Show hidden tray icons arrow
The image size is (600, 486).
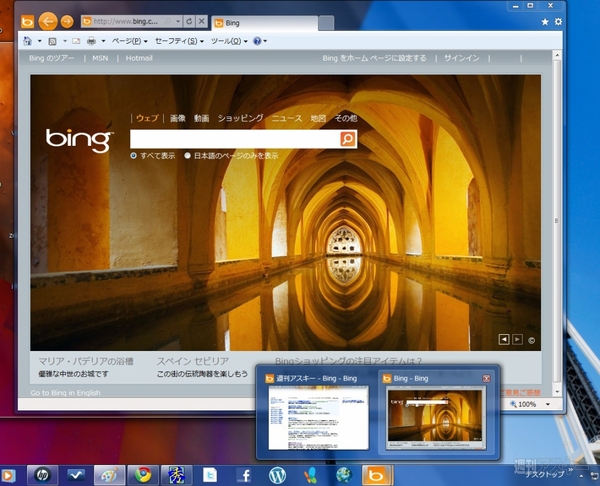581,476
